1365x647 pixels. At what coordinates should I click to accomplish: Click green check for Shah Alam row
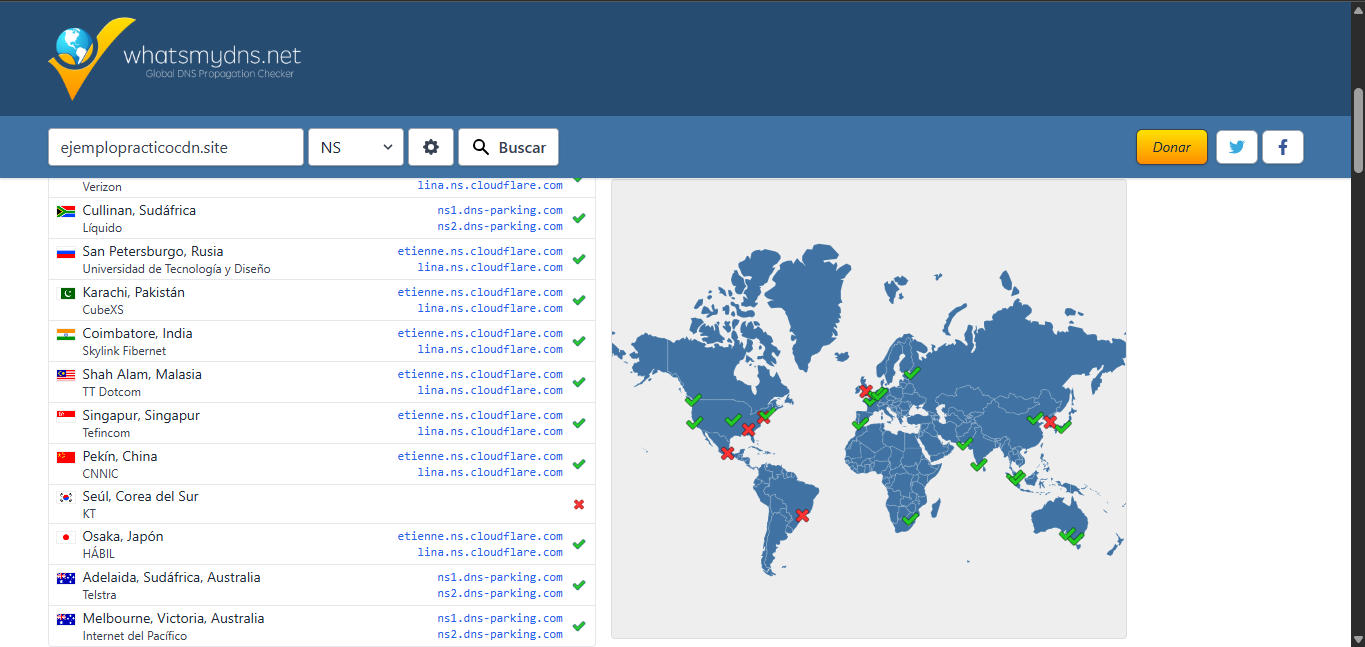[x=579, y=382]
